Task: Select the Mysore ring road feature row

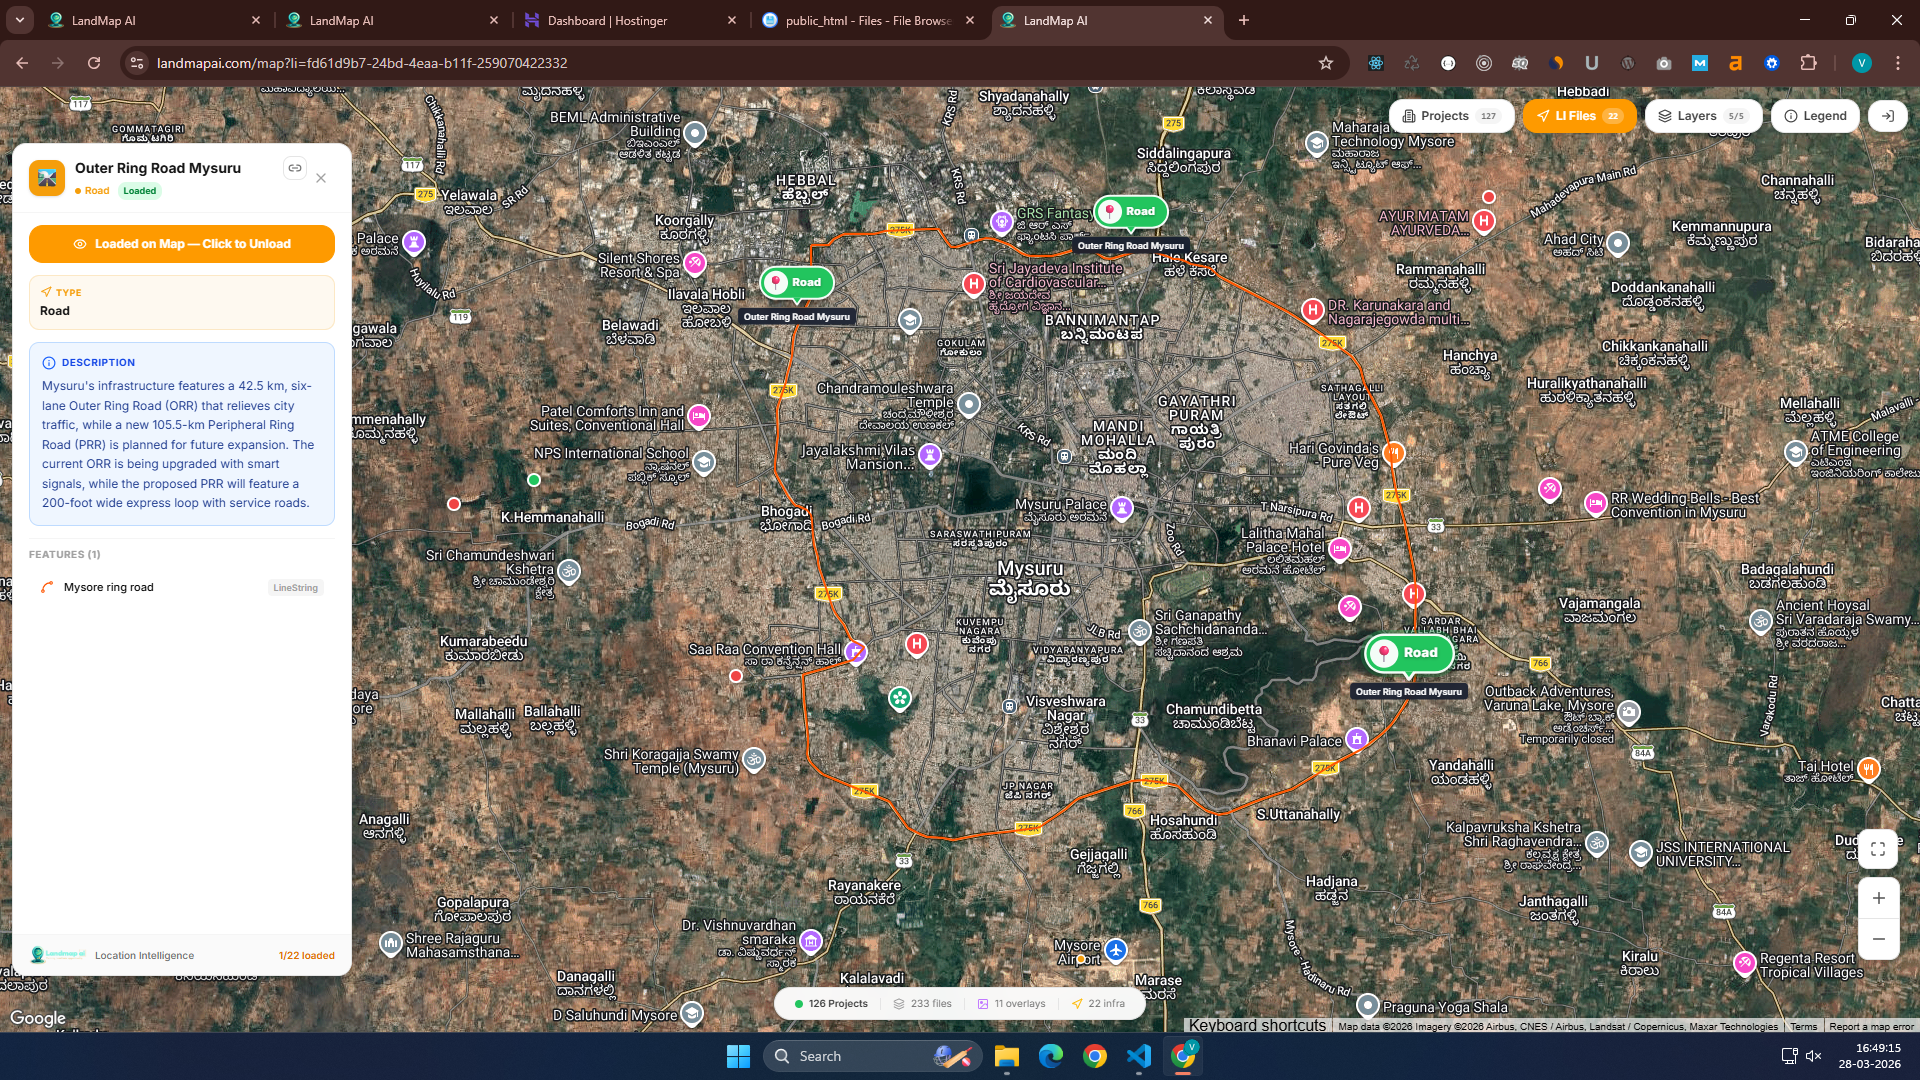Action: (x=182, y=587)
